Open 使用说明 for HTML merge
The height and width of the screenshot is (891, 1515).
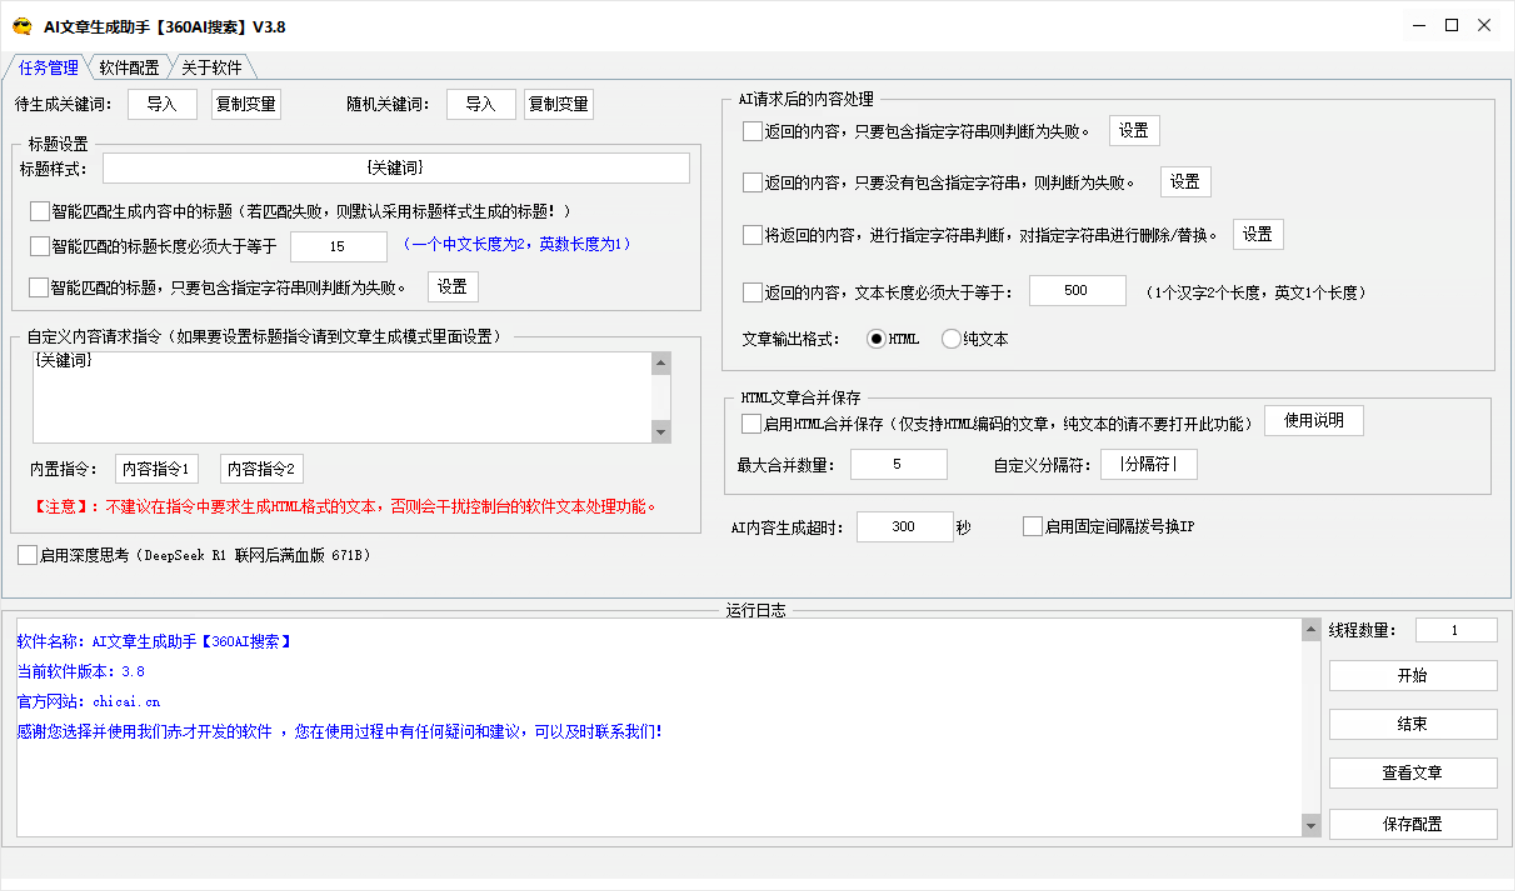(x=1314, y=421)
